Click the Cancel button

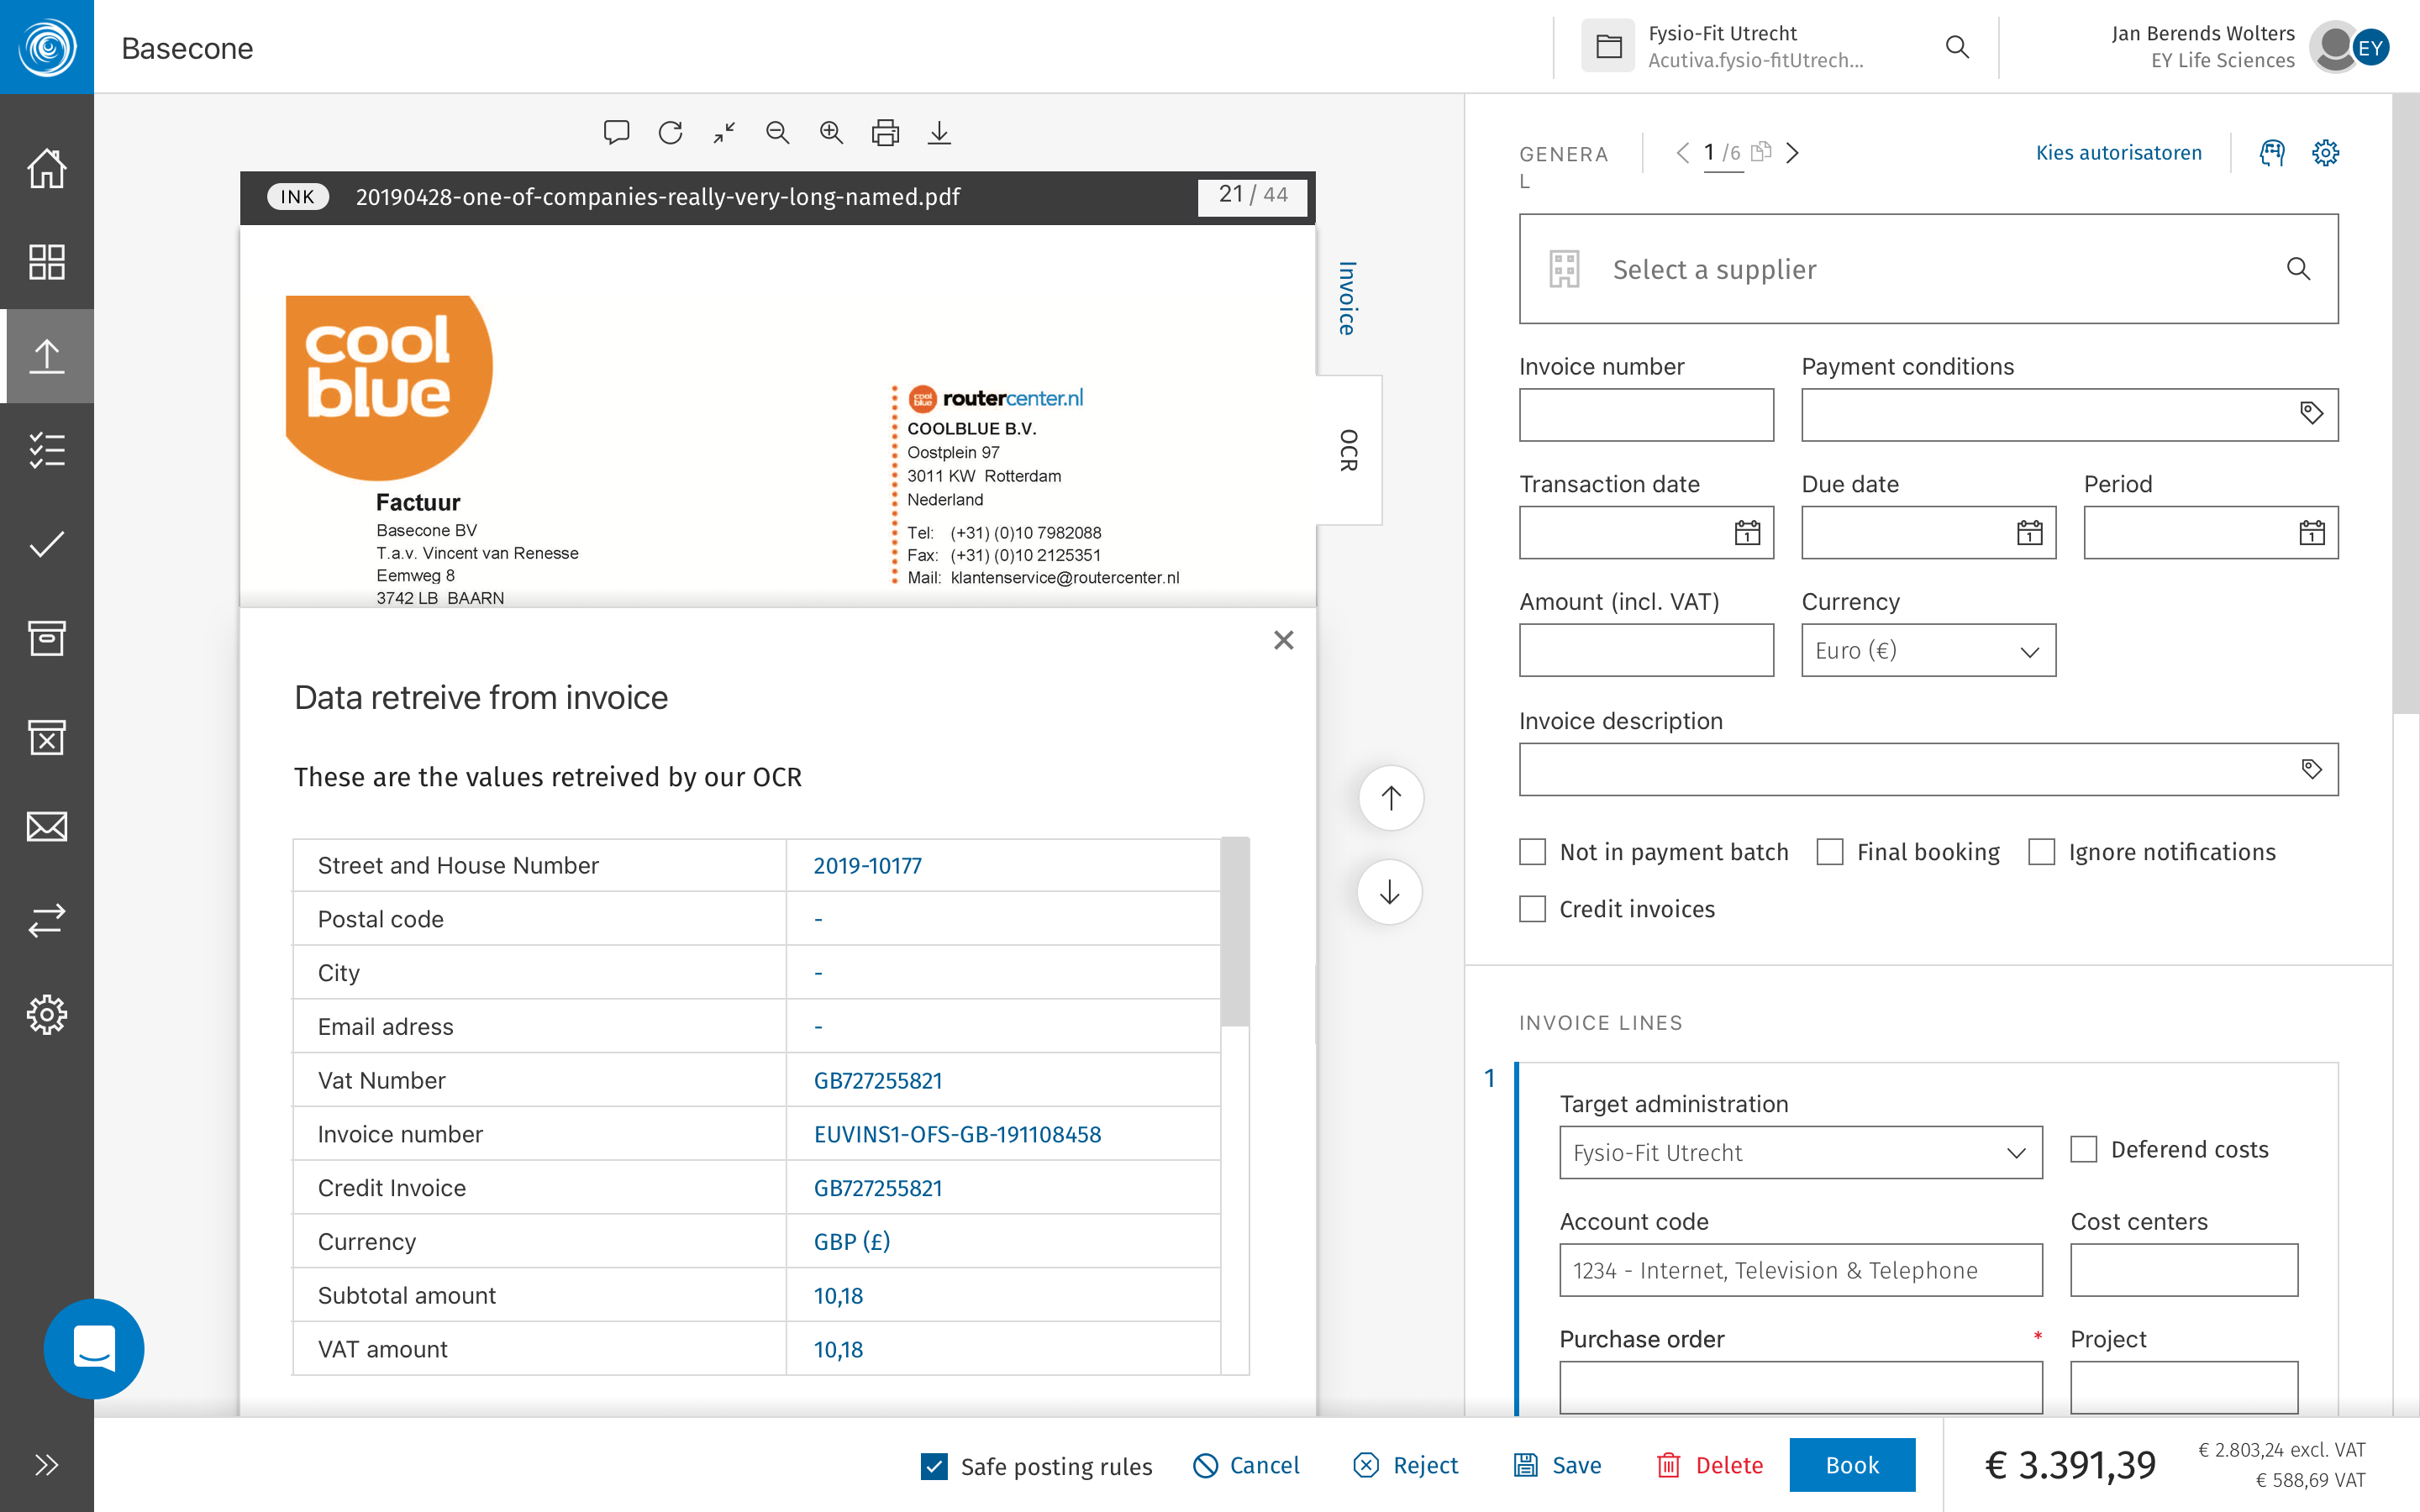1246,1466
